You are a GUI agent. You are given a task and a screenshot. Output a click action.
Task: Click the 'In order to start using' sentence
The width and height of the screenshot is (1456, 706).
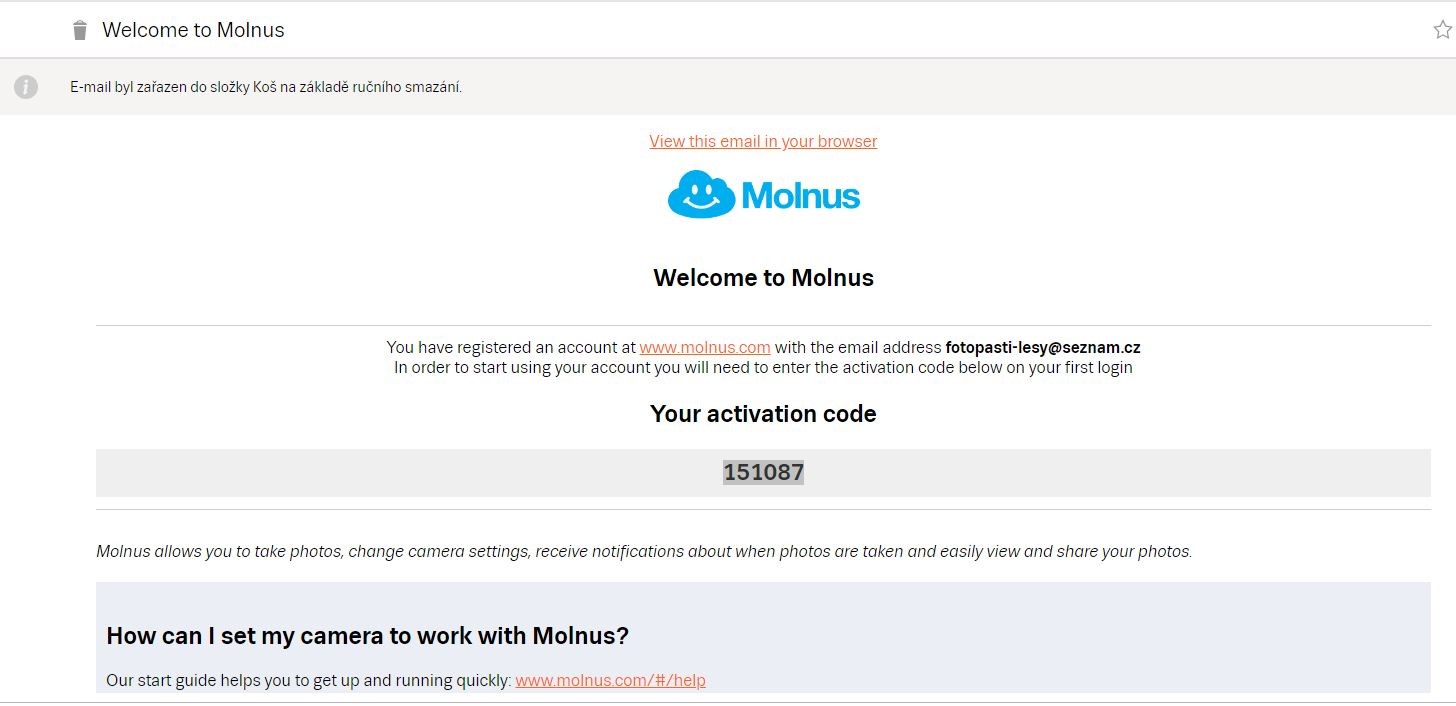coord(763,367)
